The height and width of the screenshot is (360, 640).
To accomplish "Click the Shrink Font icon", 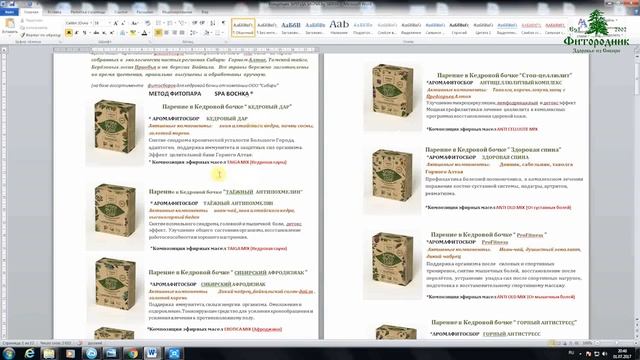I will 123,23.
